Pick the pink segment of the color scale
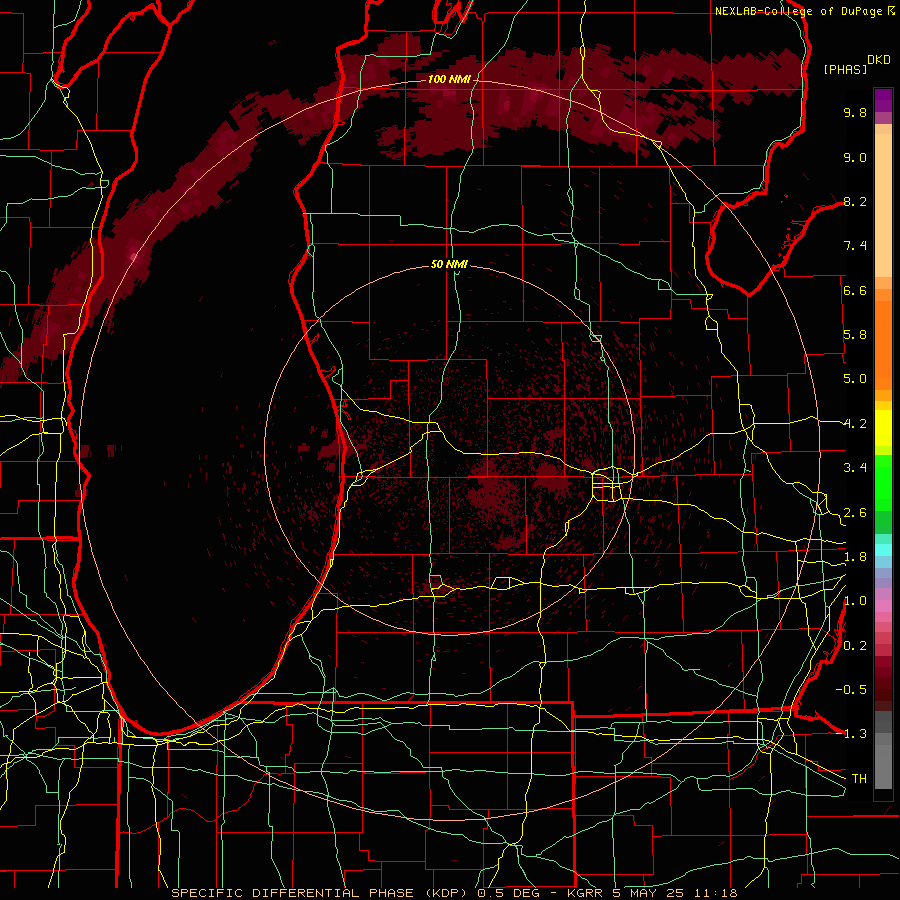Viewport: 900px width, 900px height. pos(883,606)
